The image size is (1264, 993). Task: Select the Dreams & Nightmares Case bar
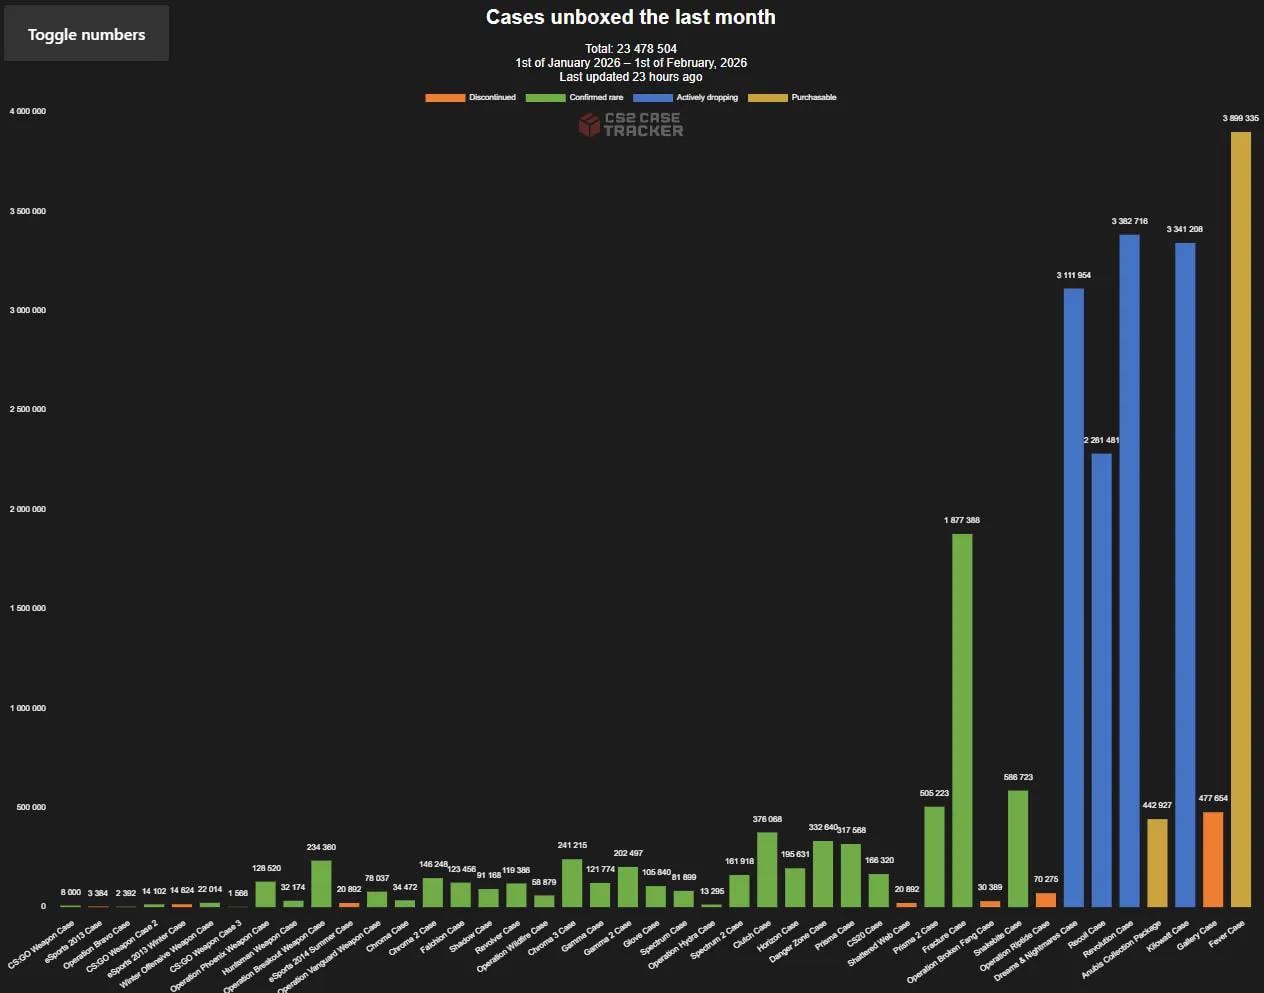click(1073, 597)
